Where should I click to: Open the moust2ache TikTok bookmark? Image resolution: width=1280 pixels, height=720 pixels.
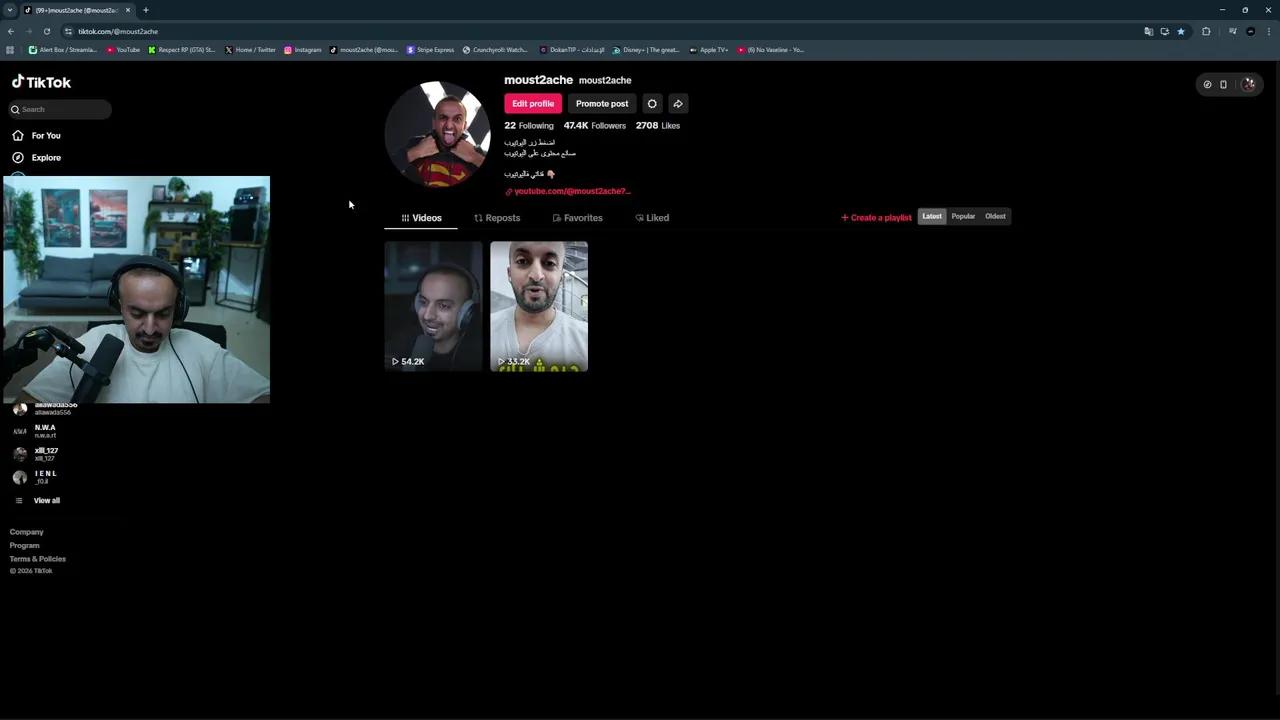364,50
